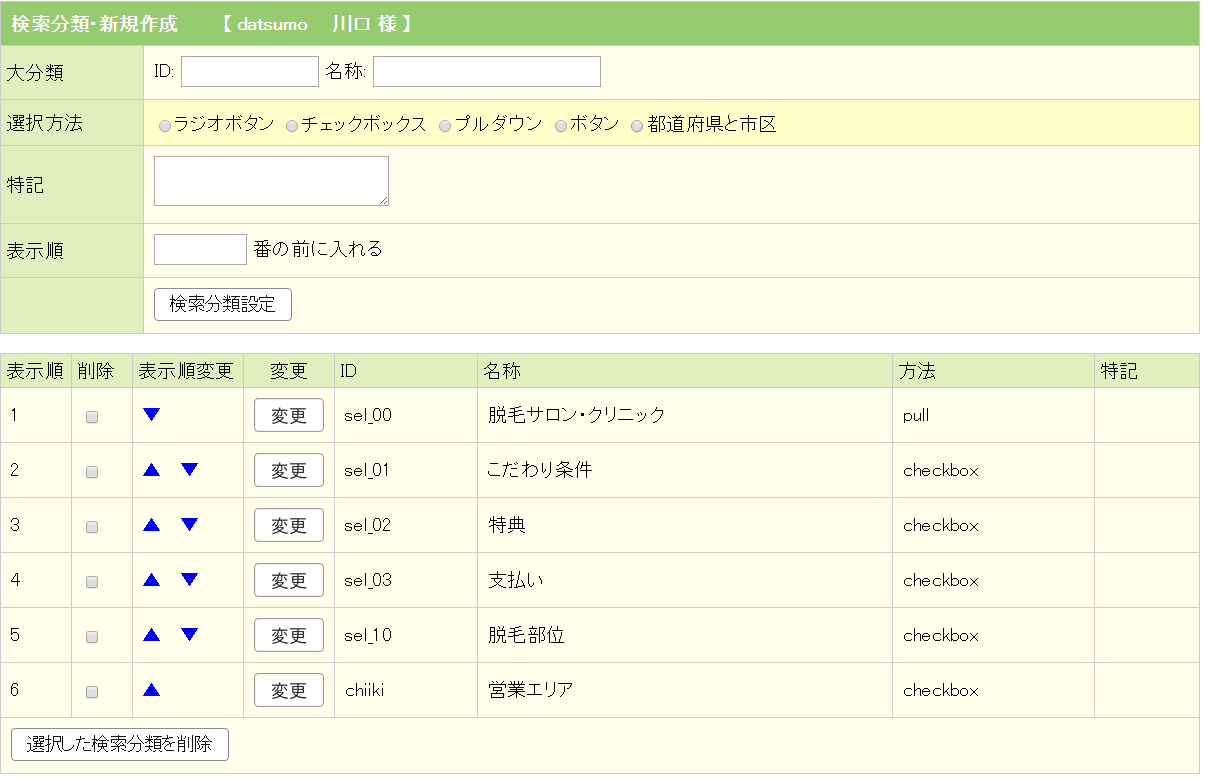Click 選択した検索分類を削除 button
Viewport: 1205px width, 780px height.
coord(119,745)
